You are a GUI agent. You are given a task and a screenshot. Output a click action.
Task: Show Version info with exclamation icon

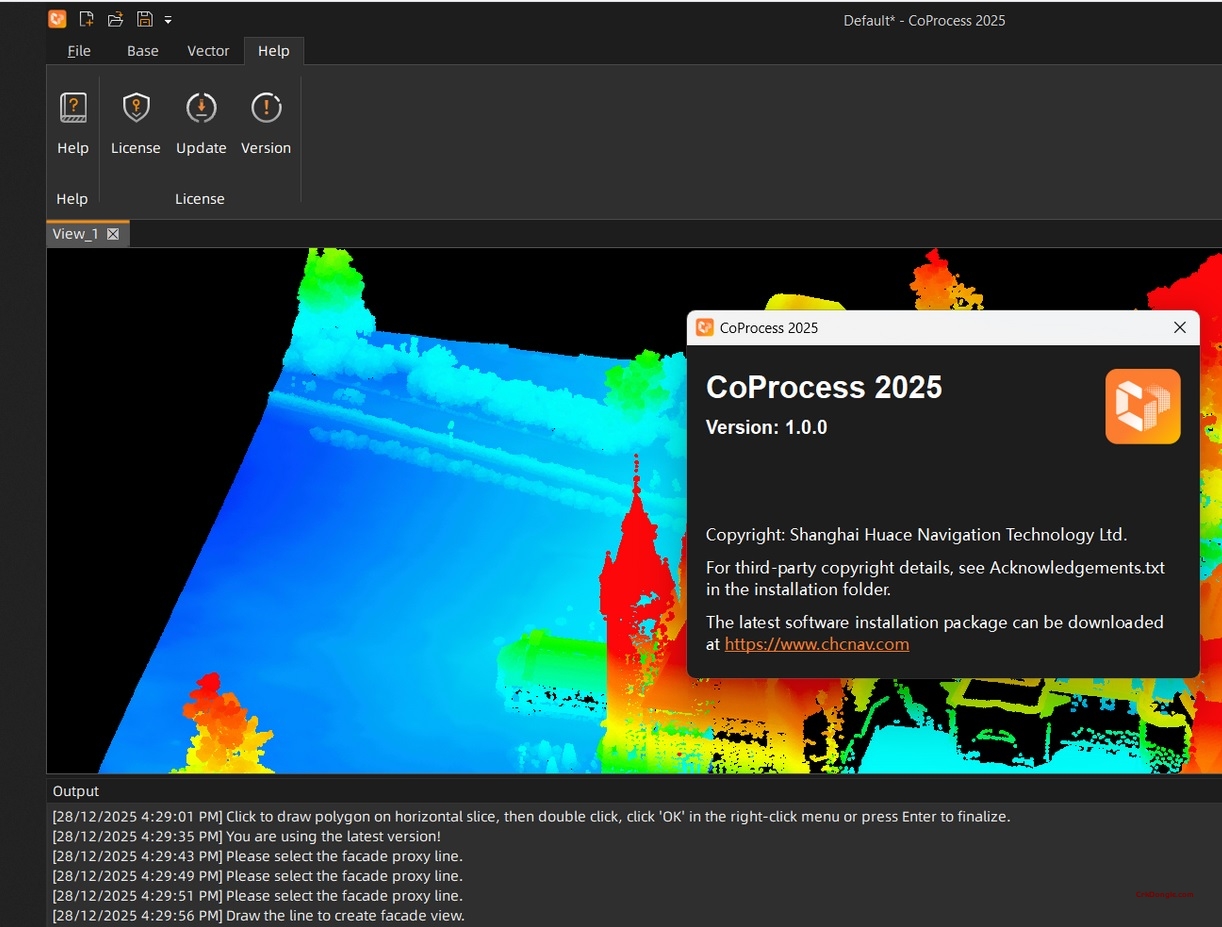tap(266, 107)
